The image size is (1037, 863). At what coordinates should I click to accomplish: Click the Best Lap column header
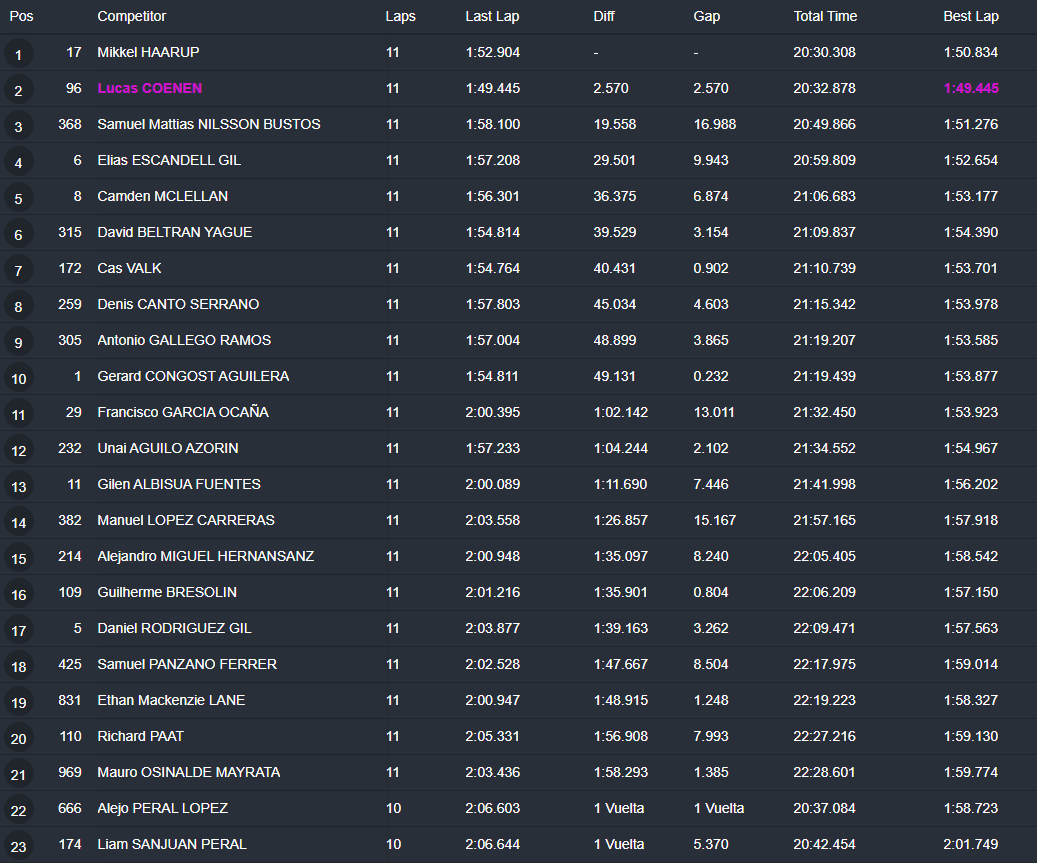(x=970, y=16)
